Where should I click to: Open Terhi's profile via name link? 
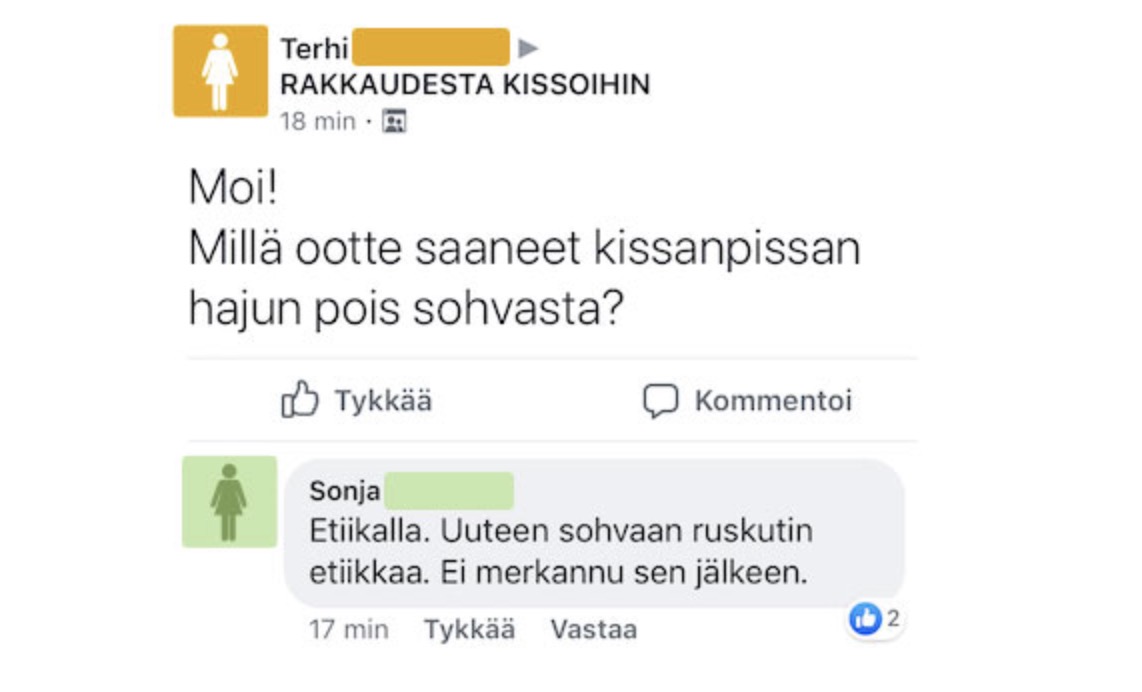click(x=314, y=48)
